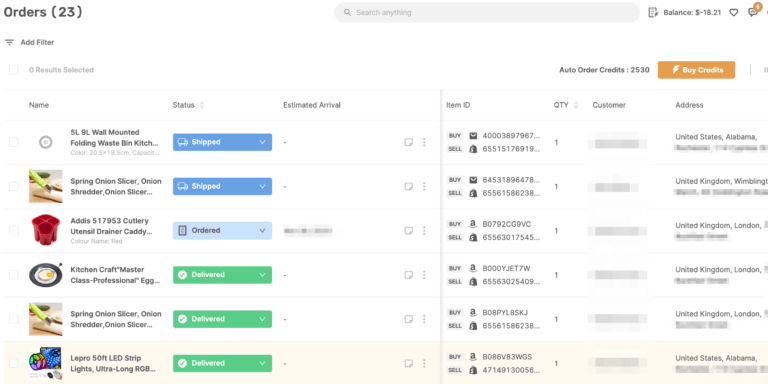768x384 pixels.
Task: Click item ID B0792CG9VC
Action: (506, 224)
